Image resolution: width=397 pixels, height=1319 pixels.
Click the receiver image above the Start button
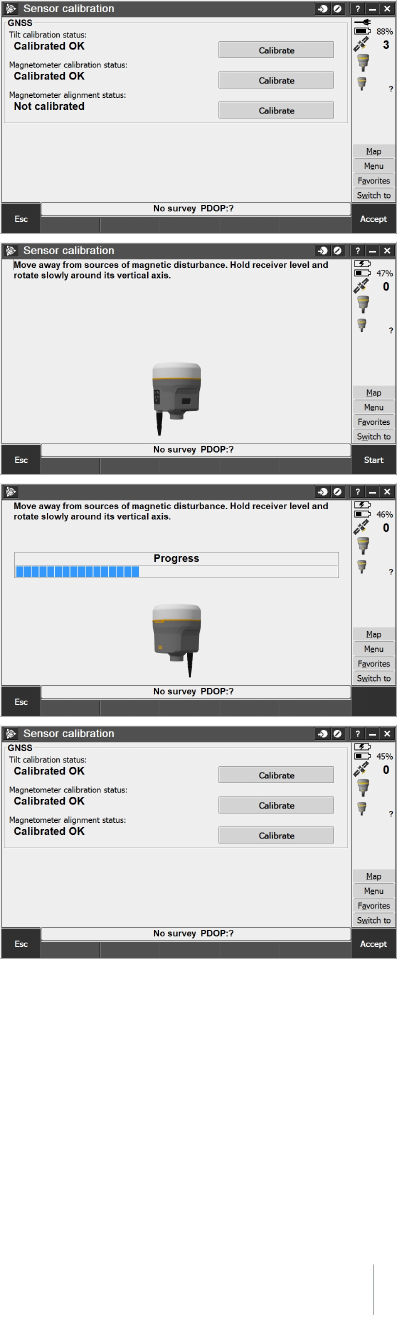click(170, 396)
